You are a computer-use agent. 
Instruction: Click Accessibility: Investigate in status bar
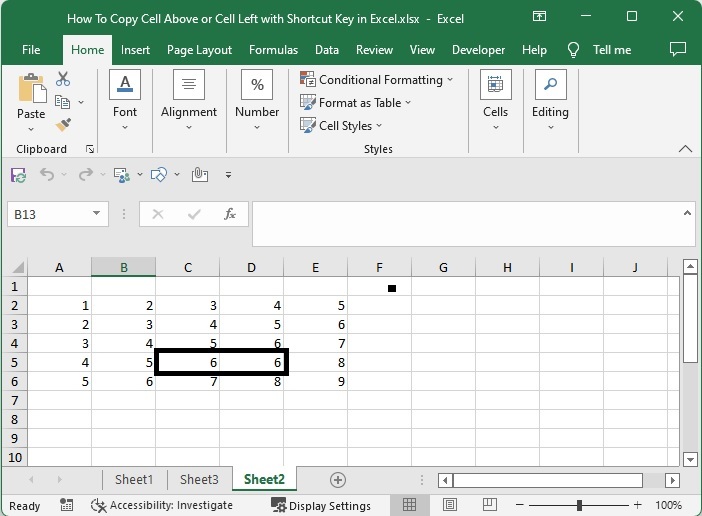click(x=162, y=505)
